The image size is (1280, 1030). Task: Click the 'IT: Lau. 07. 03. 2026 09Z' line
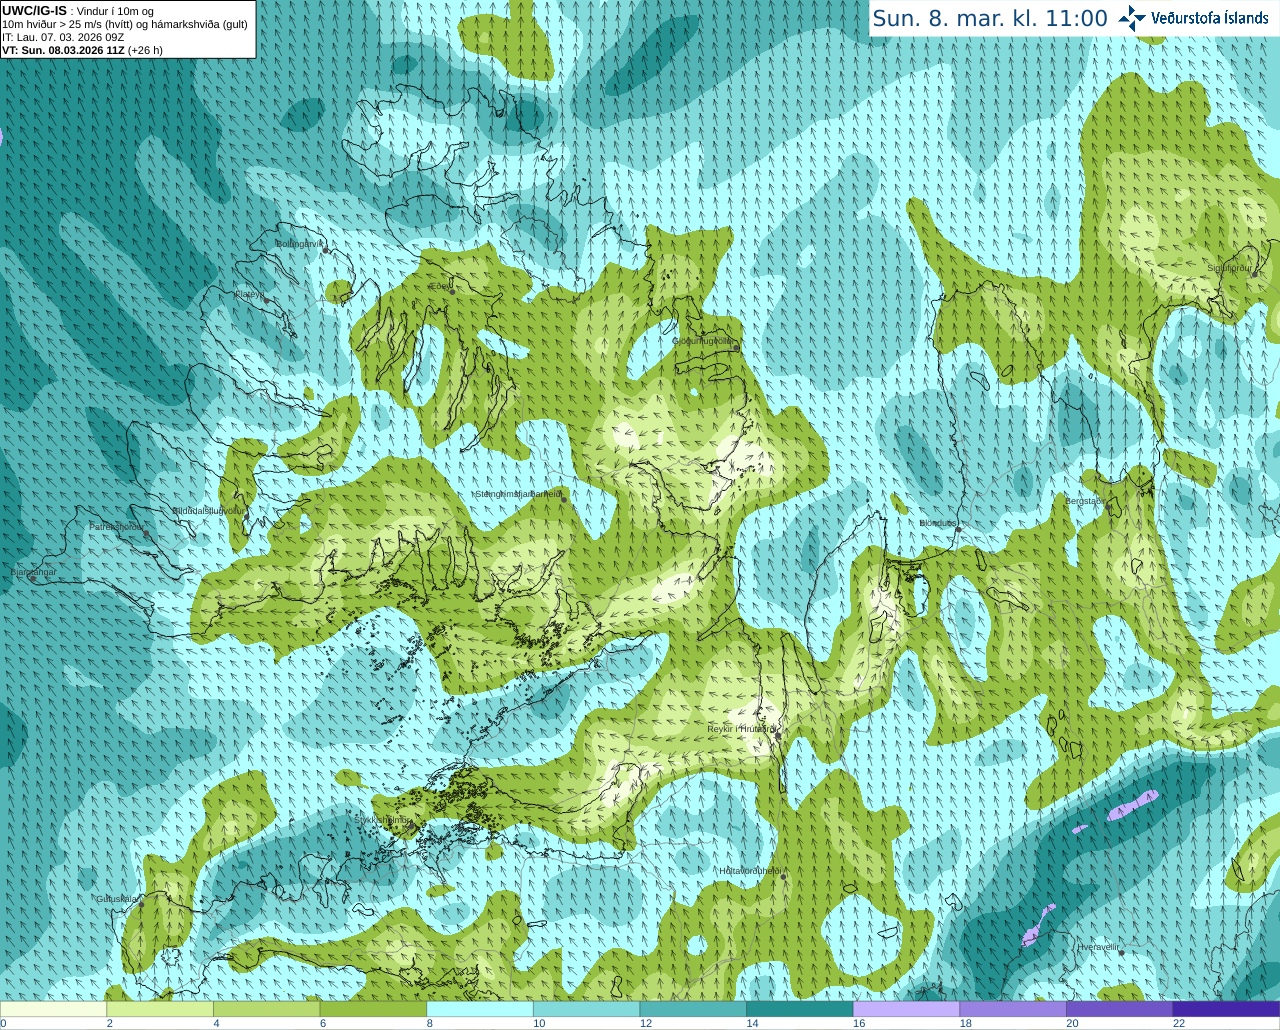pyautogui.click(x=63, y=37)
